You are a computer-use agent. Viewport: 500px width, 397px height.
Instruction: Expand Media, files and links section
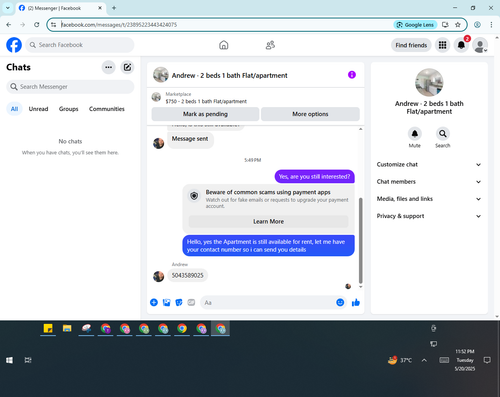(x=429, y=199)
